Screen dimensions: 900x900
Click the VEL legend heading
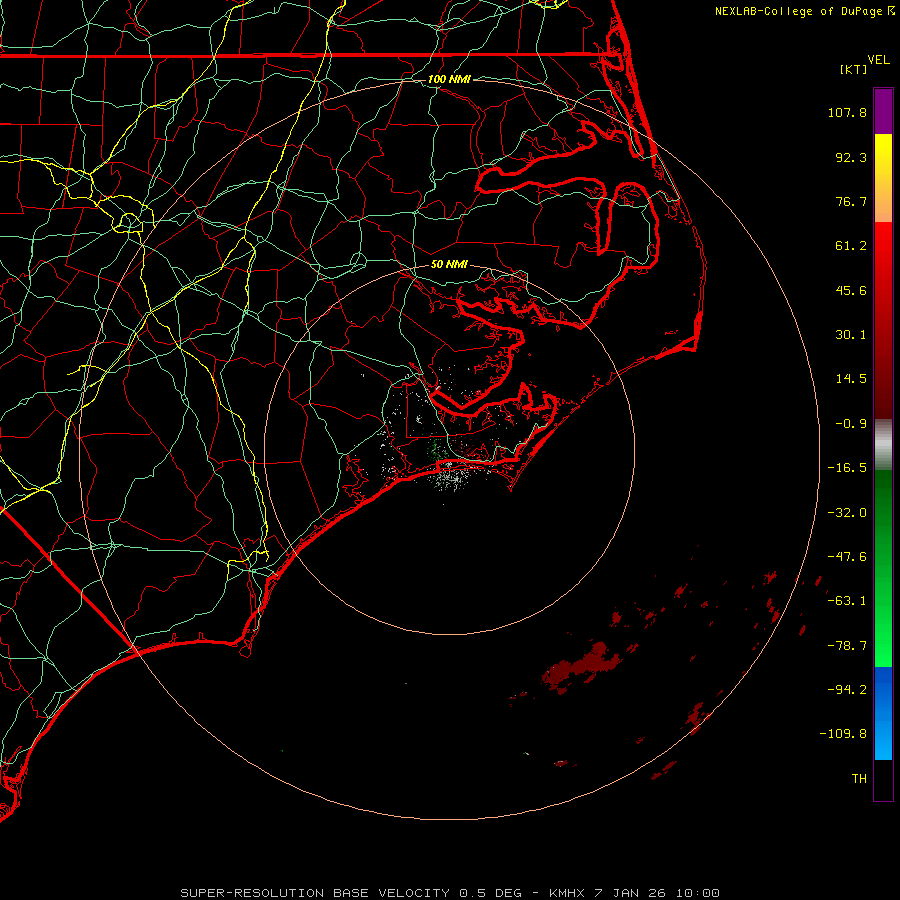point(878,60)
